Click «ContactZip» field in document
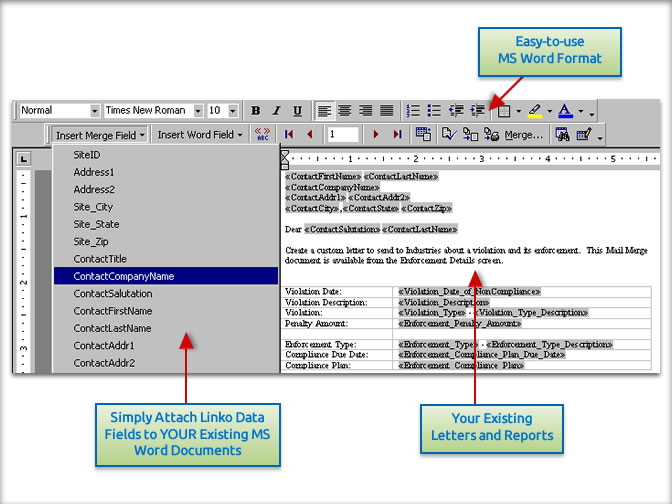This screenshot has width=672, height=504. pyautogui.click(x=426, y=208)
